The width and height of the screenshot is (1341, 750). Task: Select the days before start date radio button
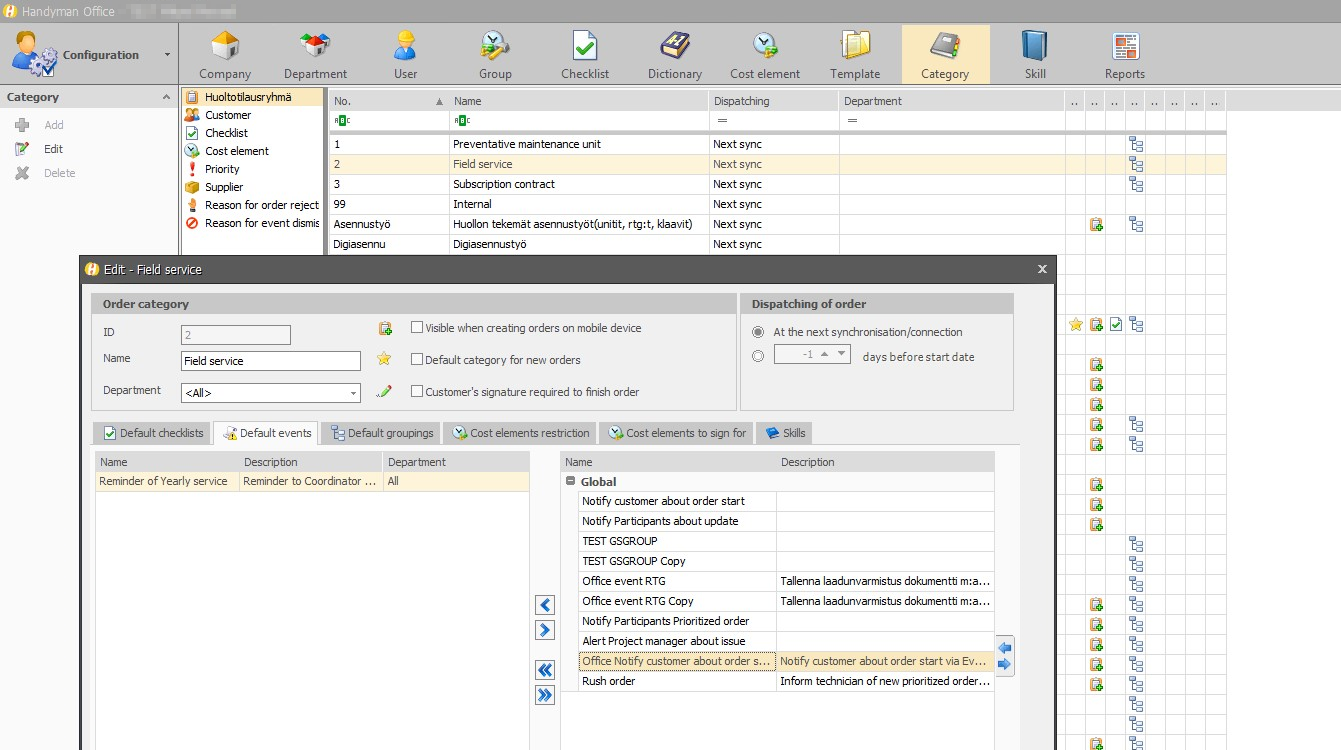(x=758, y=356)
